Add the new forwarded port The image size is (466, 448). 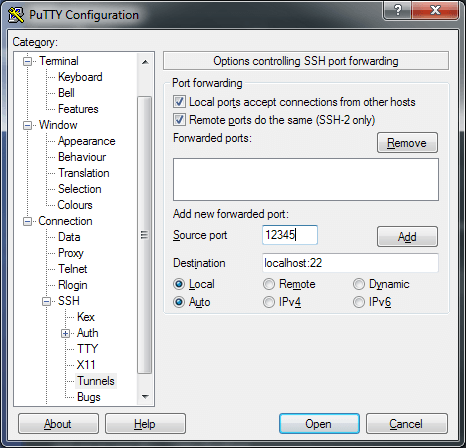pos(407,237)
